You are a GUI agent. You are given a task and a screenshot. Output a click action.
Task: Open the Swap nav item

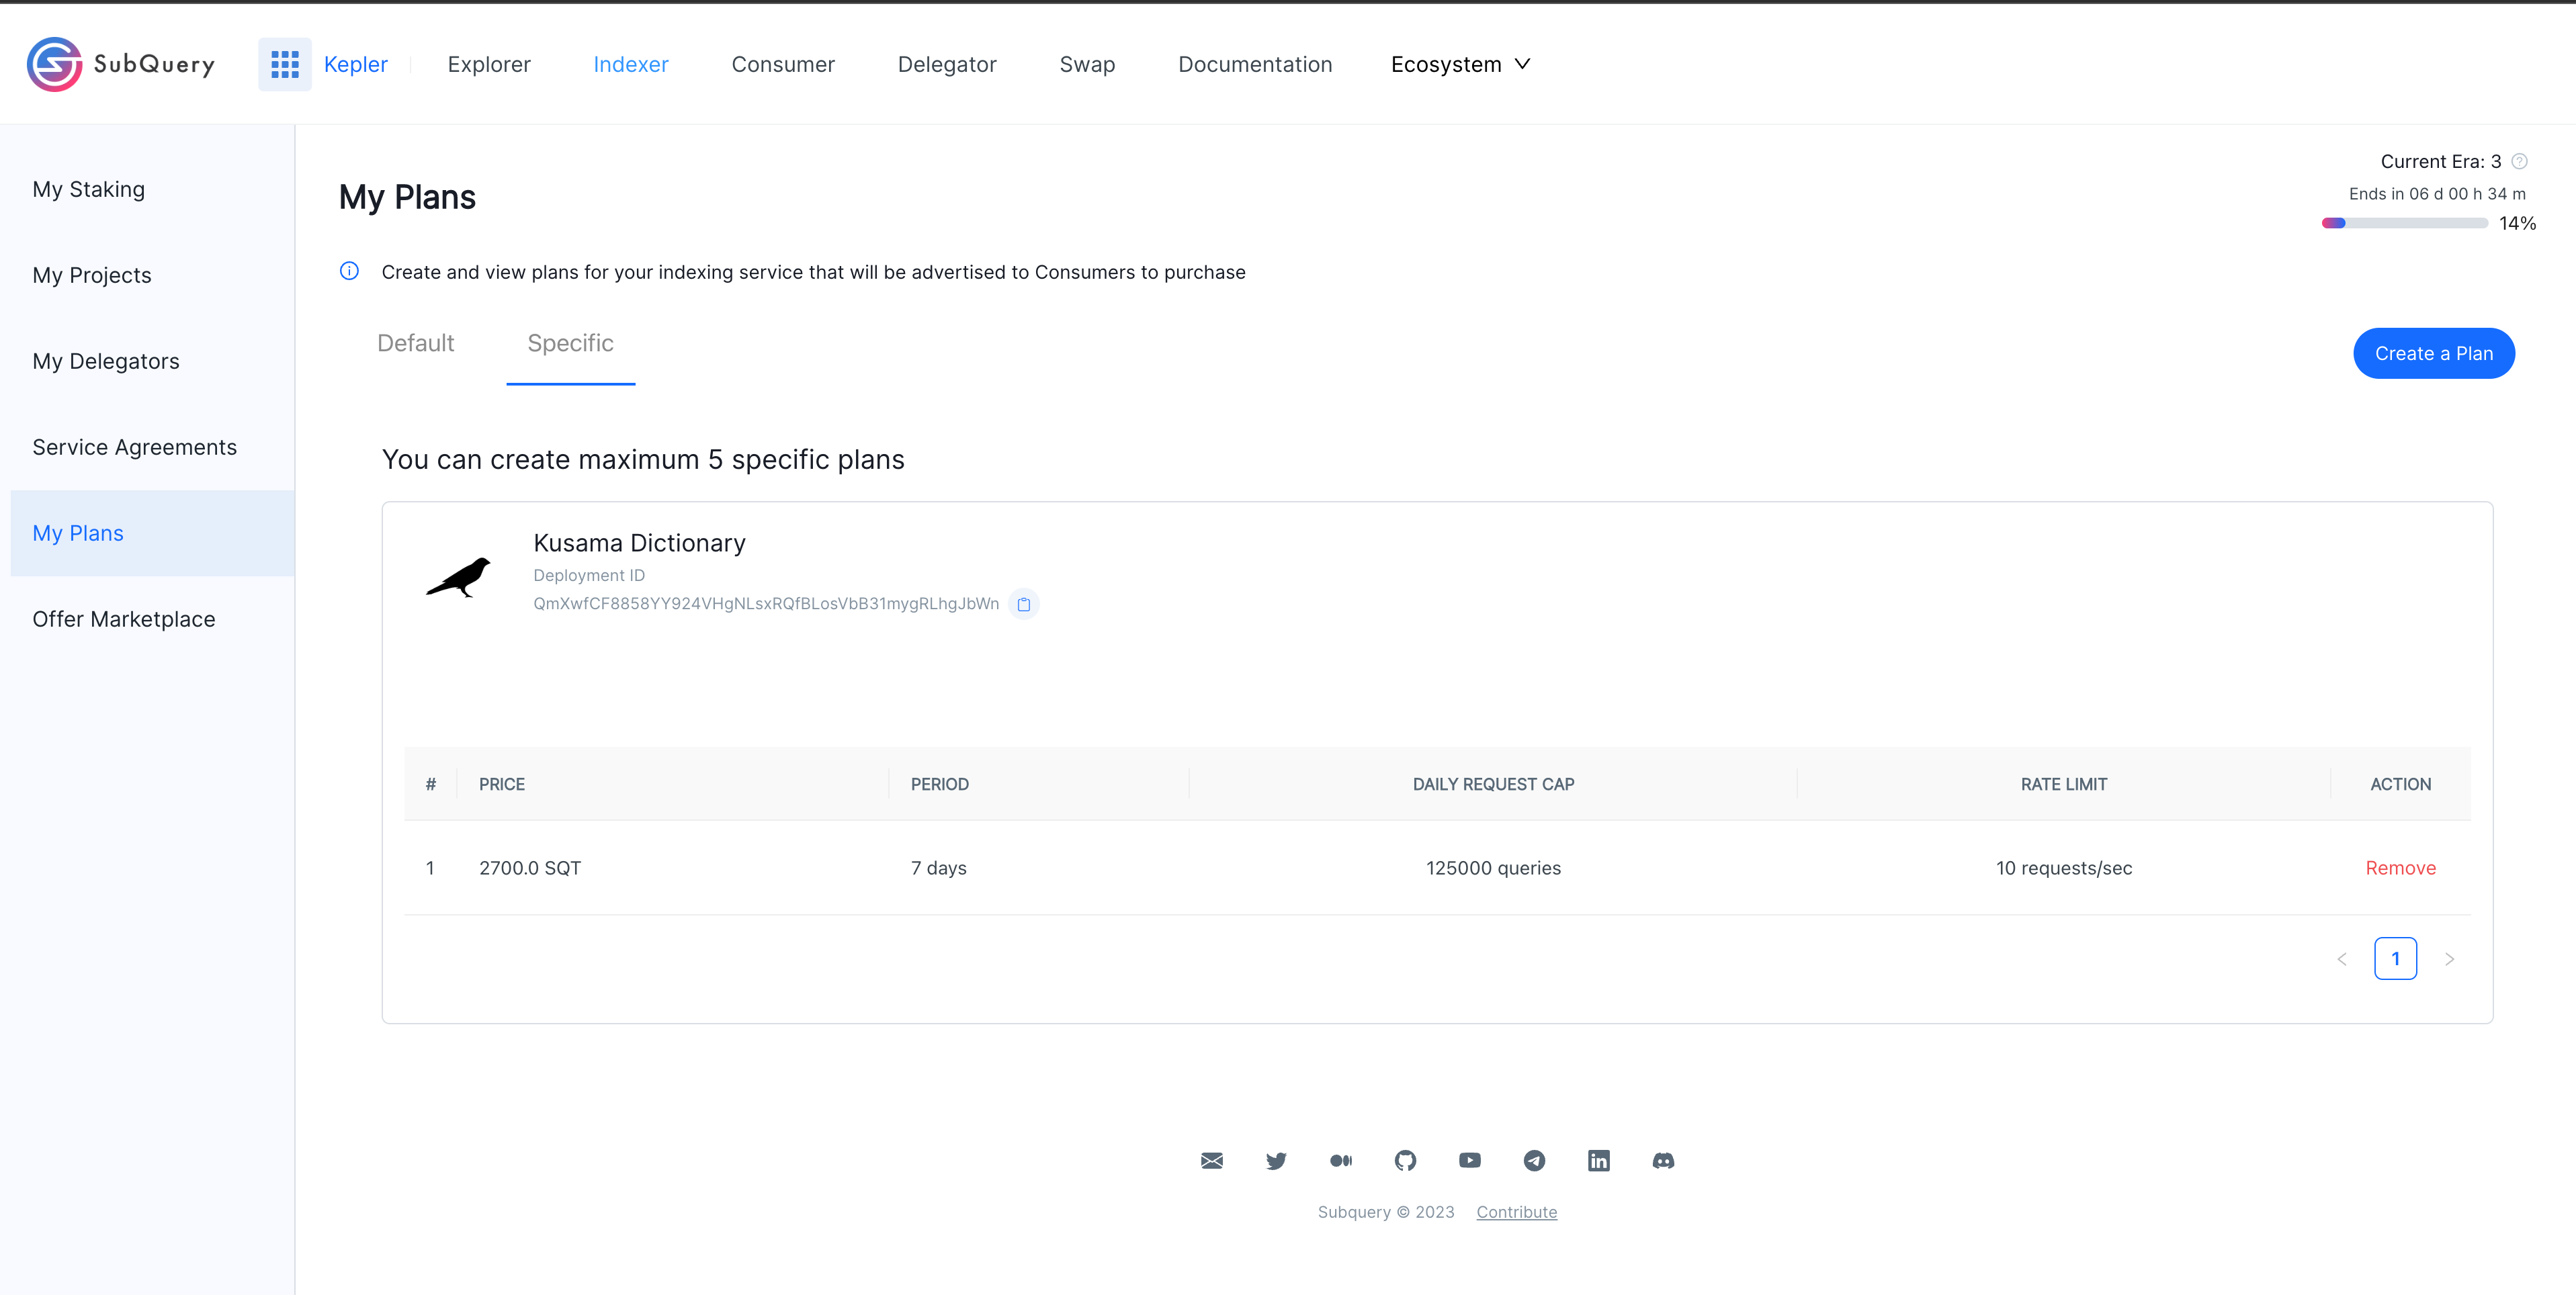pos(1087,64)
